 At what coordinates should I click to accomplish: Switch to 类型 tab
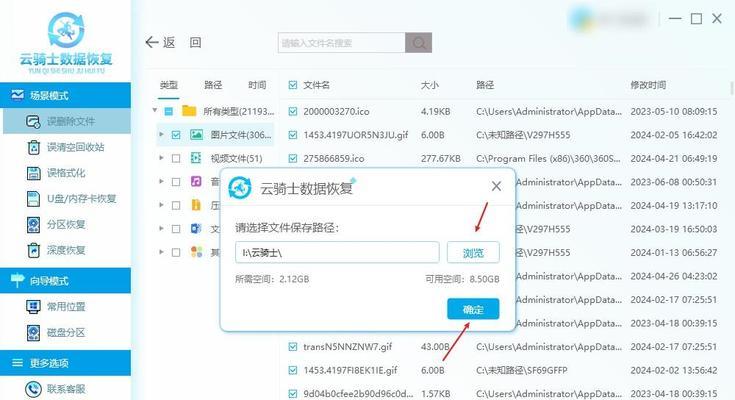(x=168, y=85)
